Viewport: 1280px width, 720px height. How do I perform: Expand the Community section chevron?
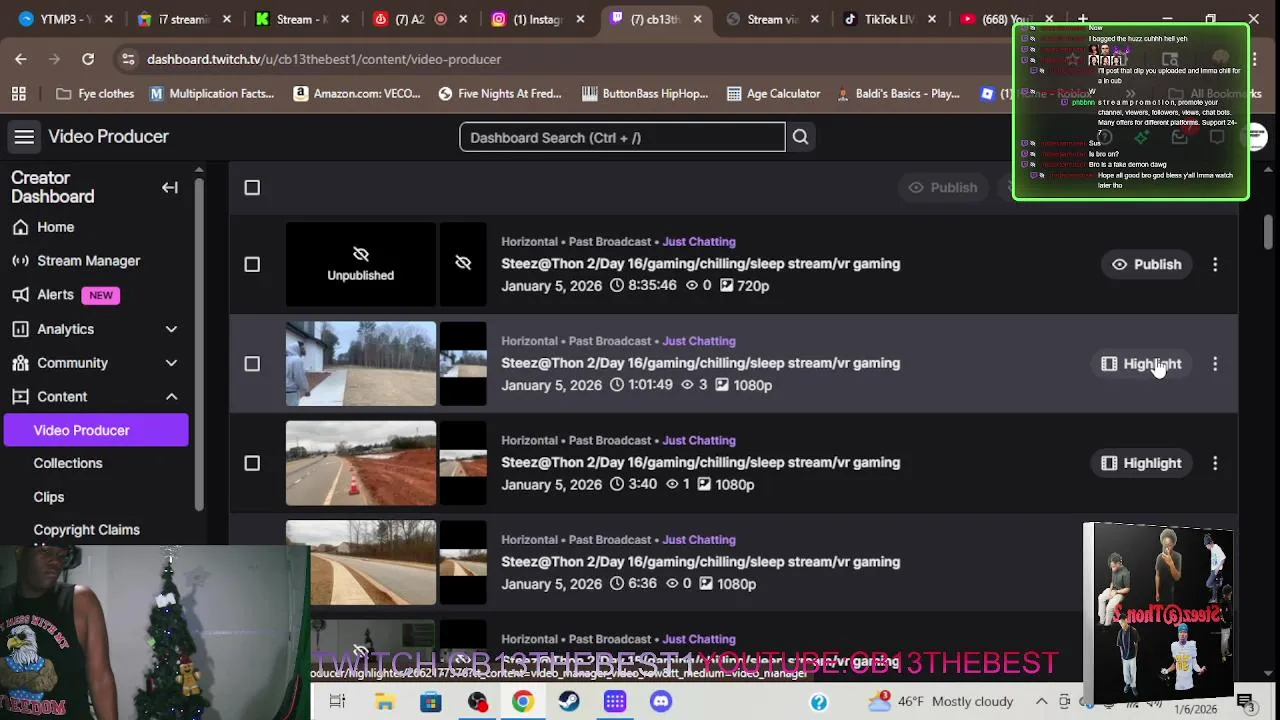pos(171,363)
